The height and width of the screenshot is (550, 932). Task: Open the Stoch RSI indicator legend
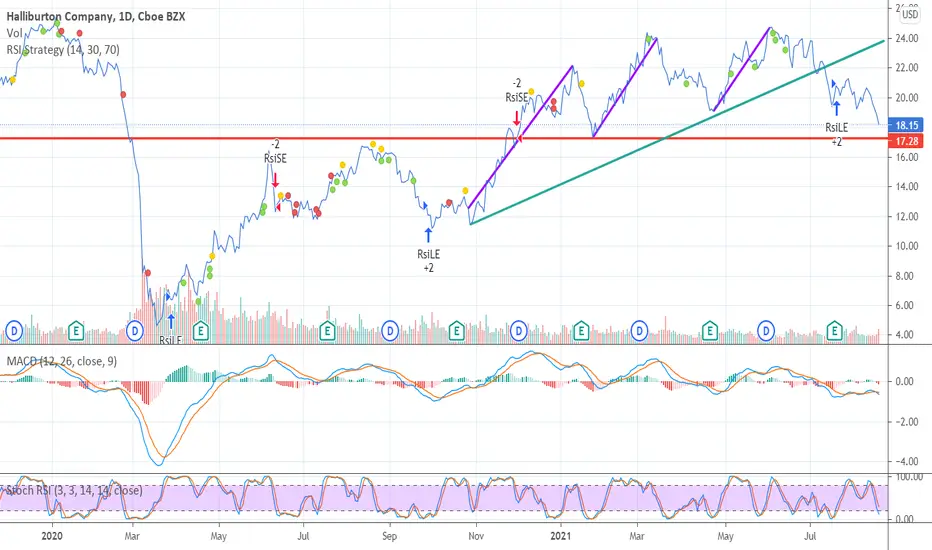[74, 491]
